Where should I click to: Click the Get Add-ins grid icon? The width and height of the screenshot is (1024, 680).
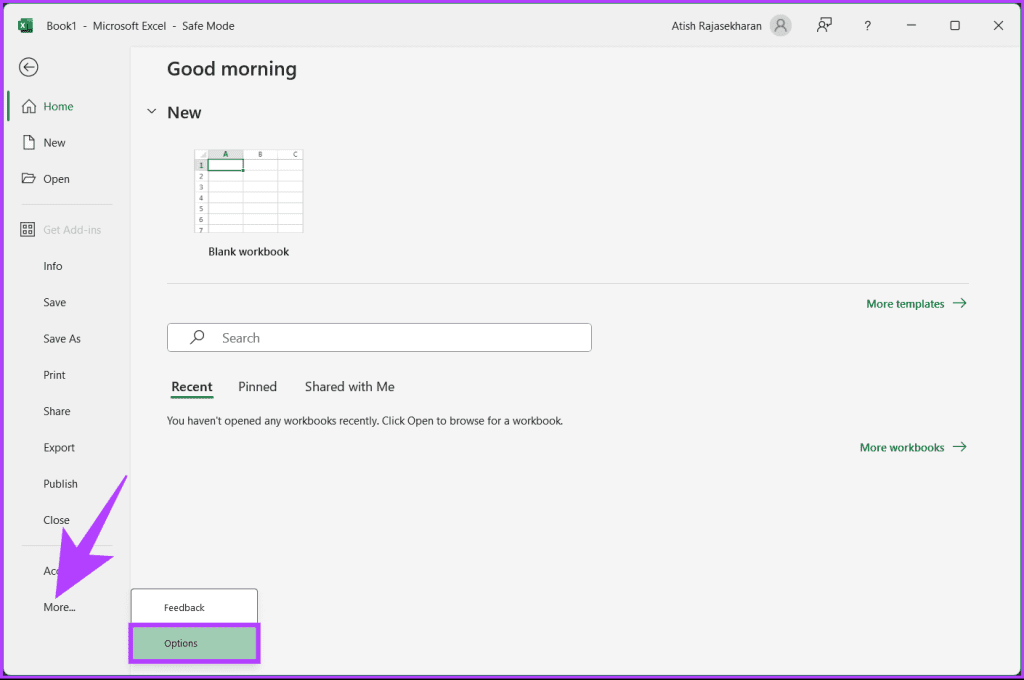[27, 229]
